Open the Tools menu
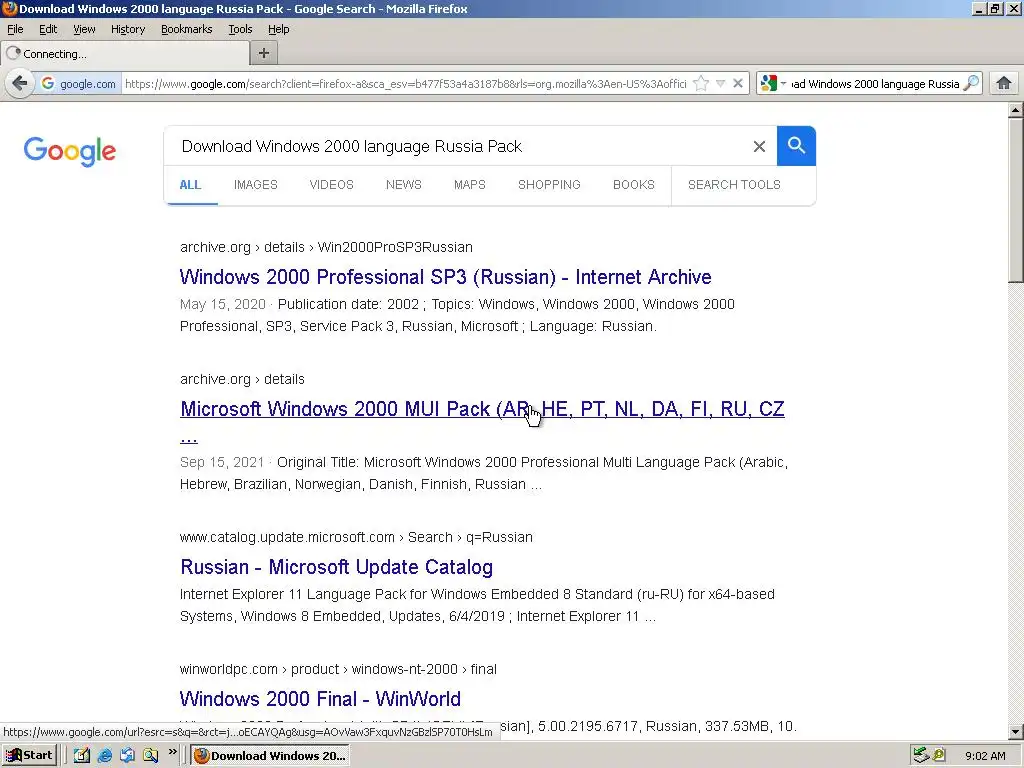Image resolution: width=1024 pixels, height=768 pixels. (240, 29)
